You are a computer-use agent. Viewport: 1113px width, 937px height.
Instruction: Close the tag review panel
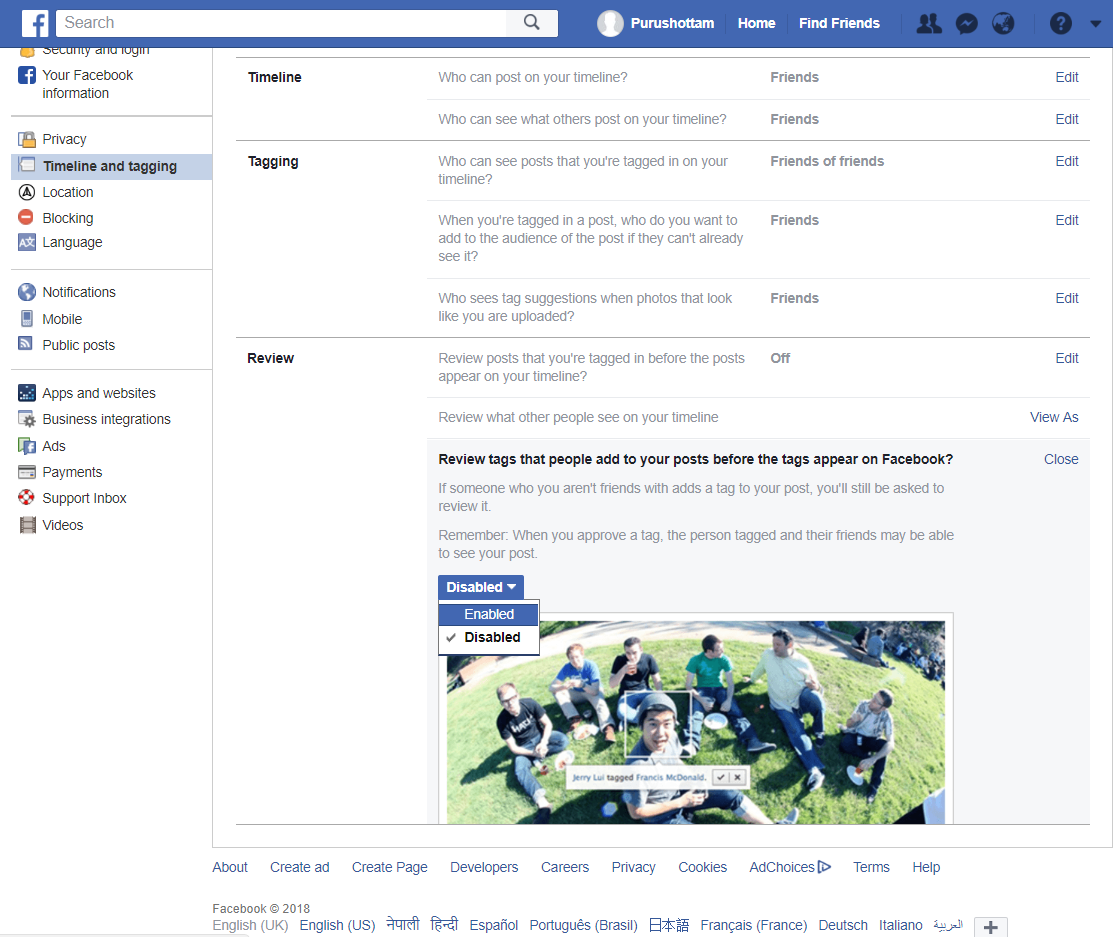tap(1061, 459)
